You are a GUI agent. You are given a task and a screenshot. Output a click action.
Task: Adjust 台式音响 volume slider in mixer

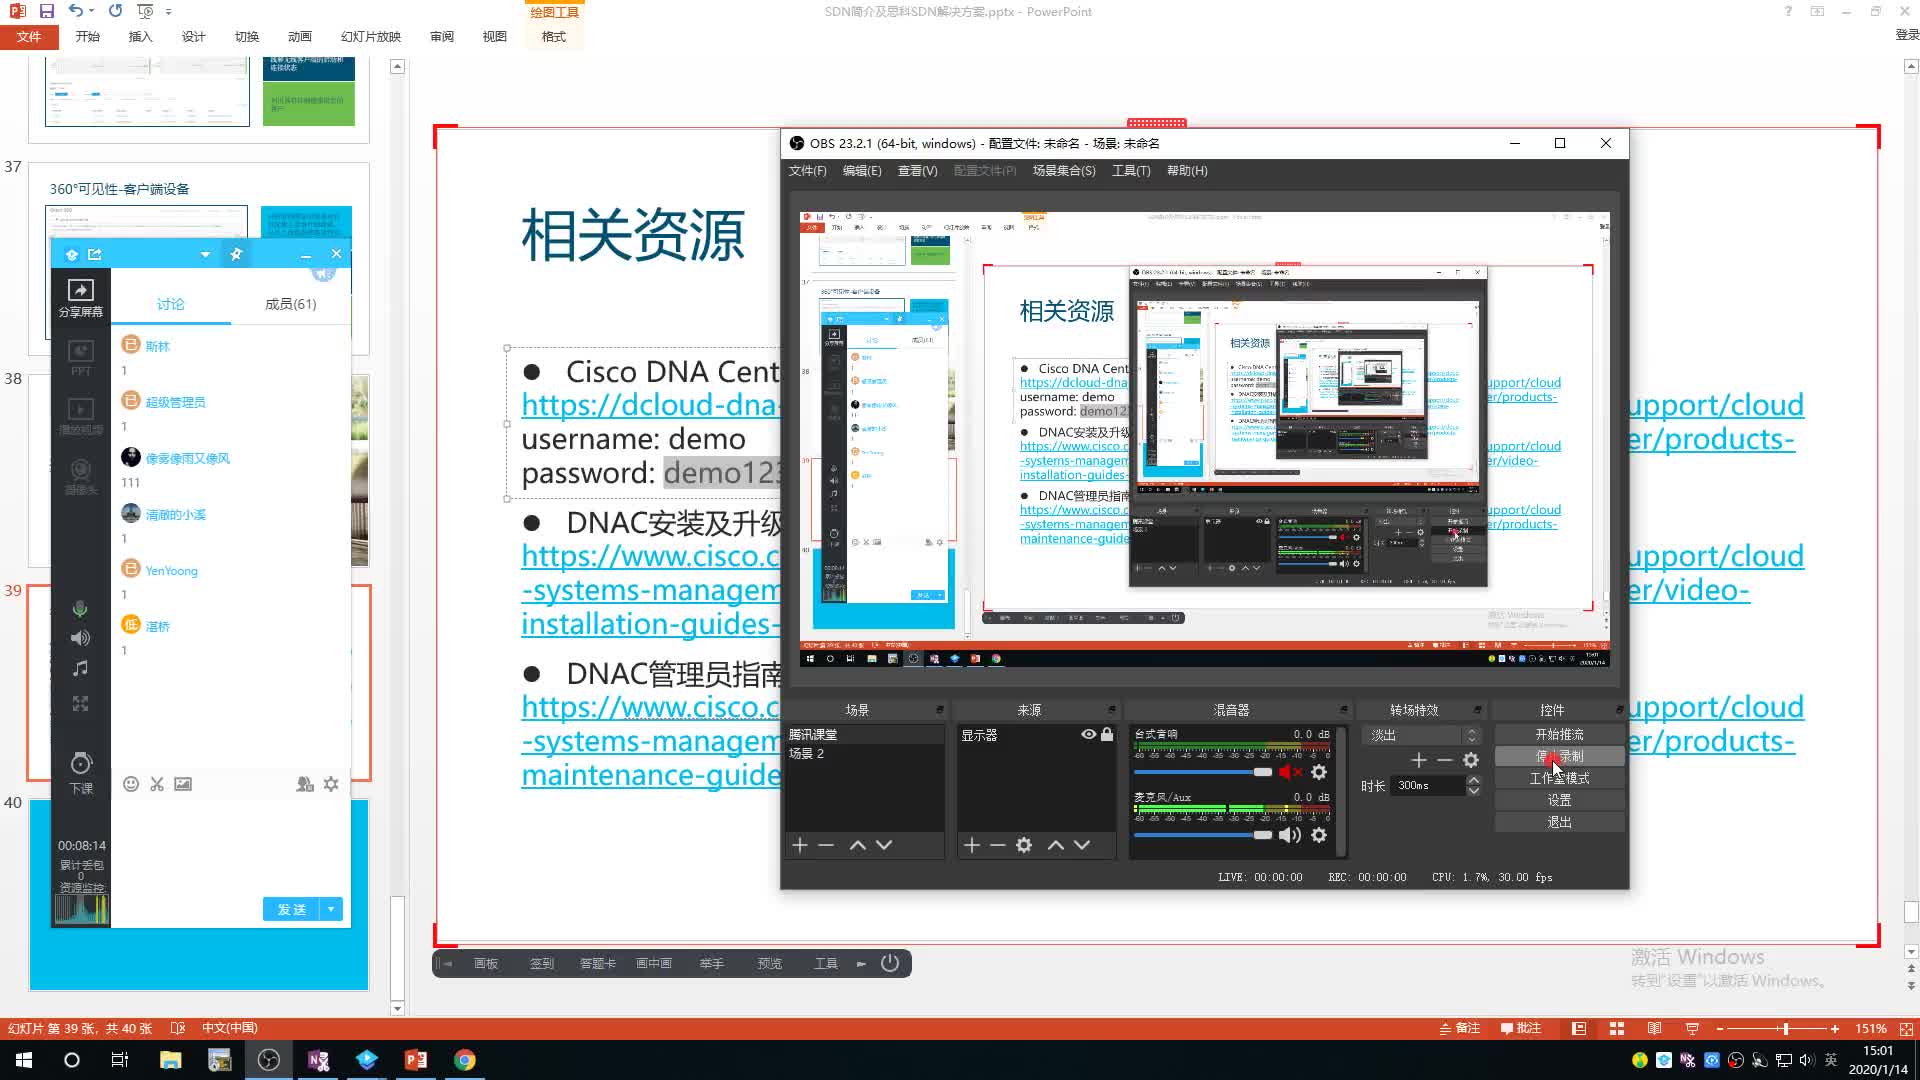(1203, 772)
